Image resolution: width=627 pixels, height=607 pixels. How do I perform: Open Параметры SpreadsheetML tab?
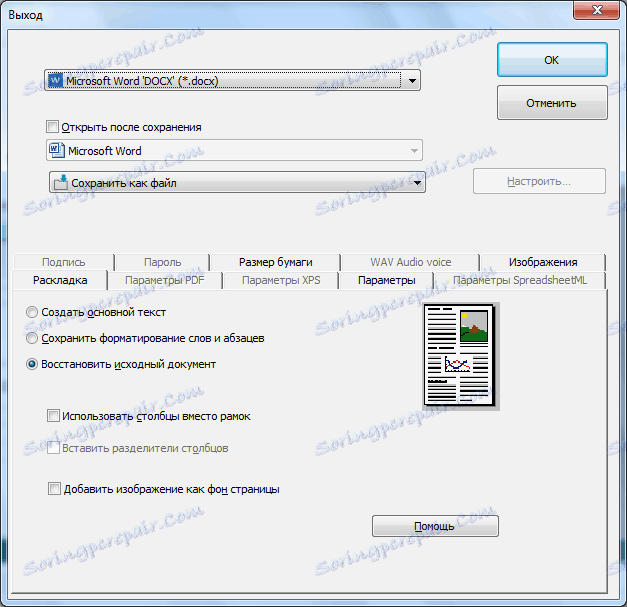coord(520,280)
